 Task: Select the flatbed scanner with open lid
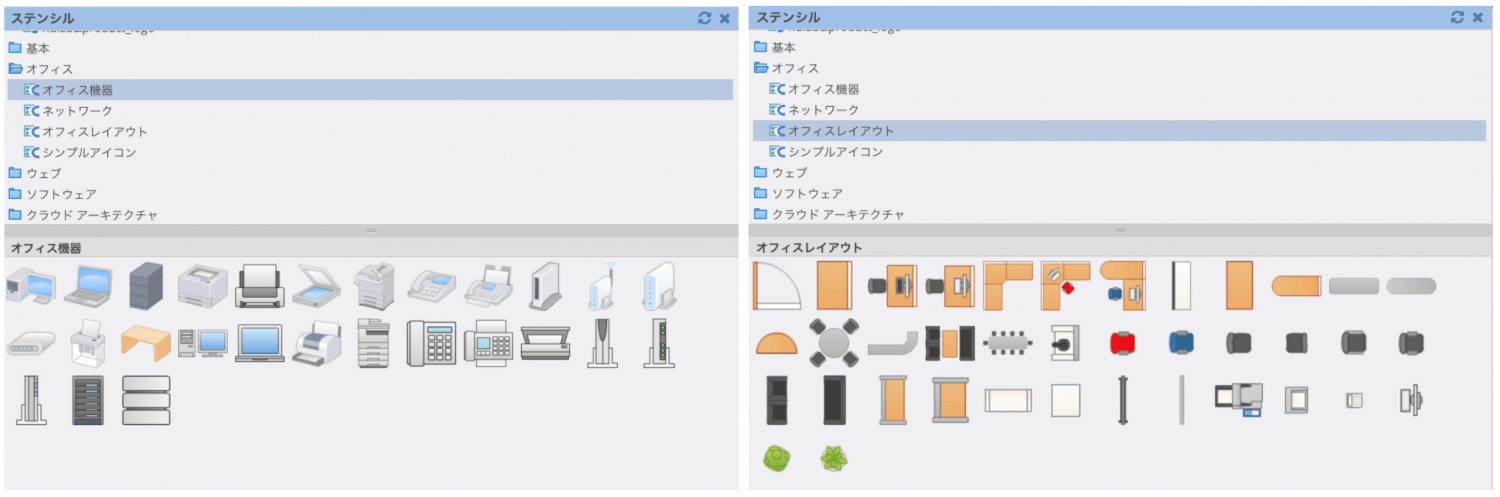click(x=317, y=286)
